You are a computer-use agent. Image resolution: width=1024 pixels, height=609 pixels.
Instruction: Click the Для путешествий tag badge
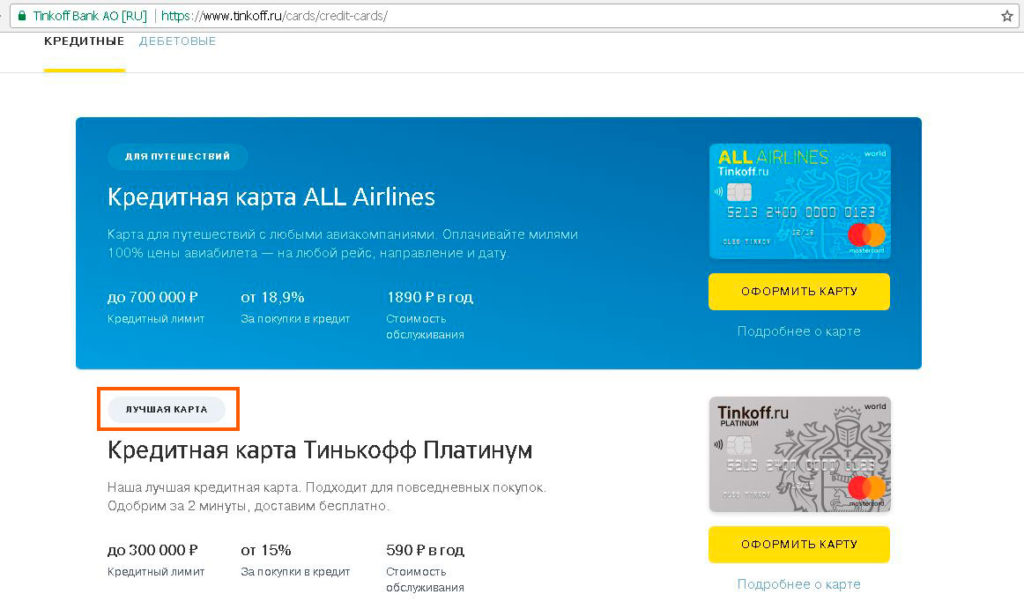[177, 157]
